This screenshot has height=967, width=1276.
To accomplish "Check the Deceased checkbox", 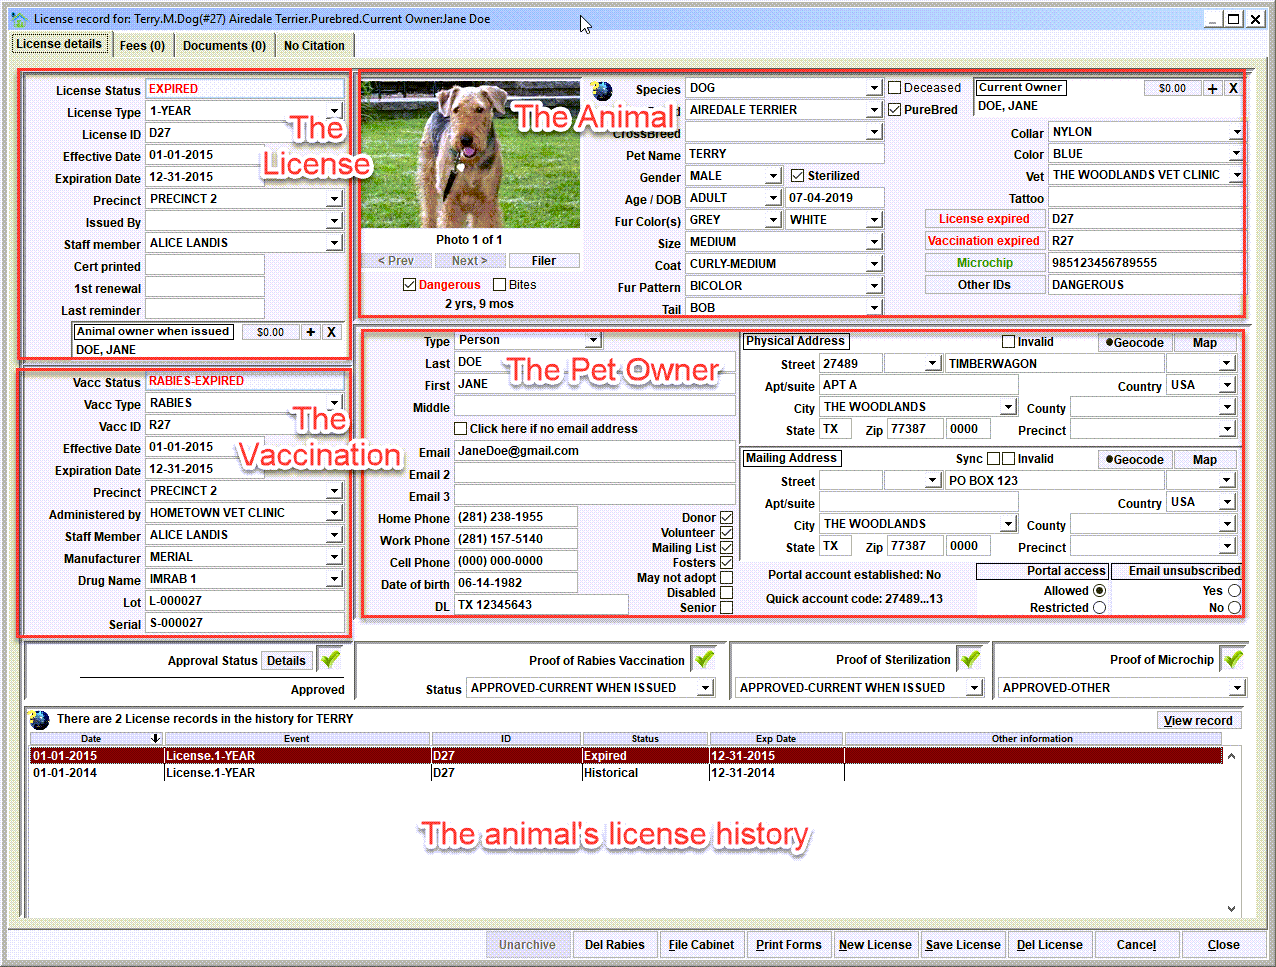I will 895,88.
